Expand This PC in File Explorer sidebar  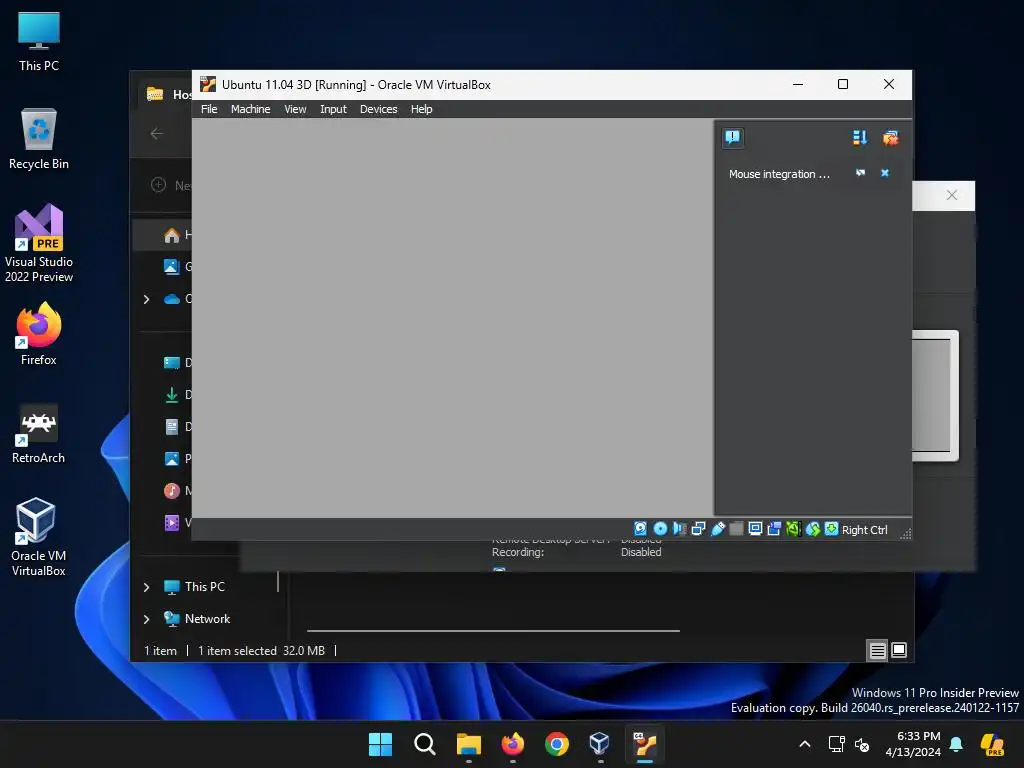click(146, 587)
